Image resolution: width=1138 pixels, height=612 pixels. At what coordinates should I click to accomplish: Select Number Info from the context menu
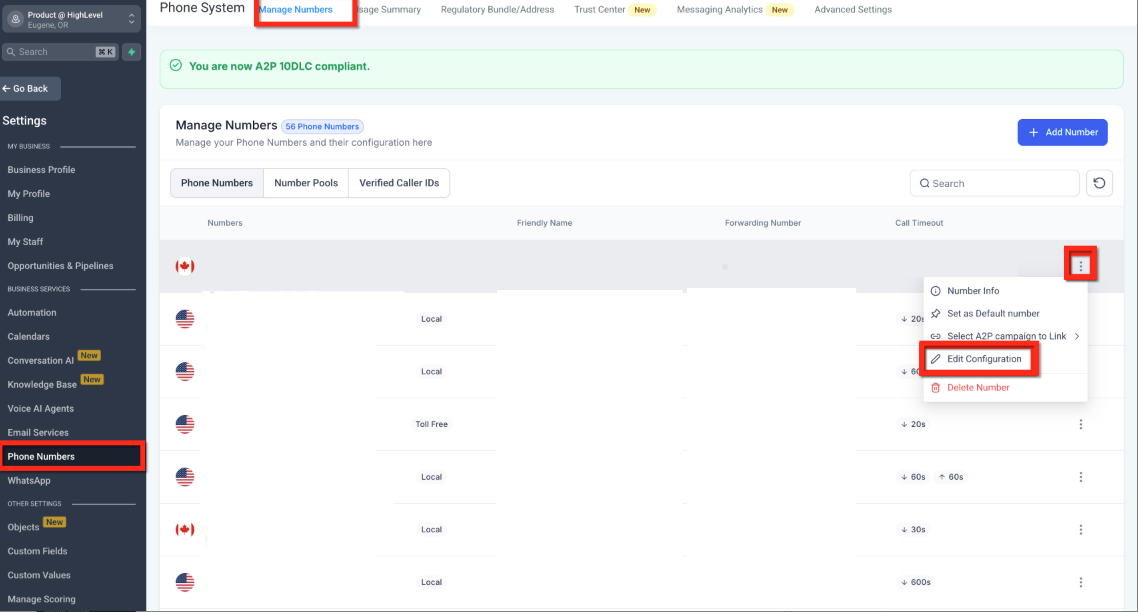tap(973, 292)
